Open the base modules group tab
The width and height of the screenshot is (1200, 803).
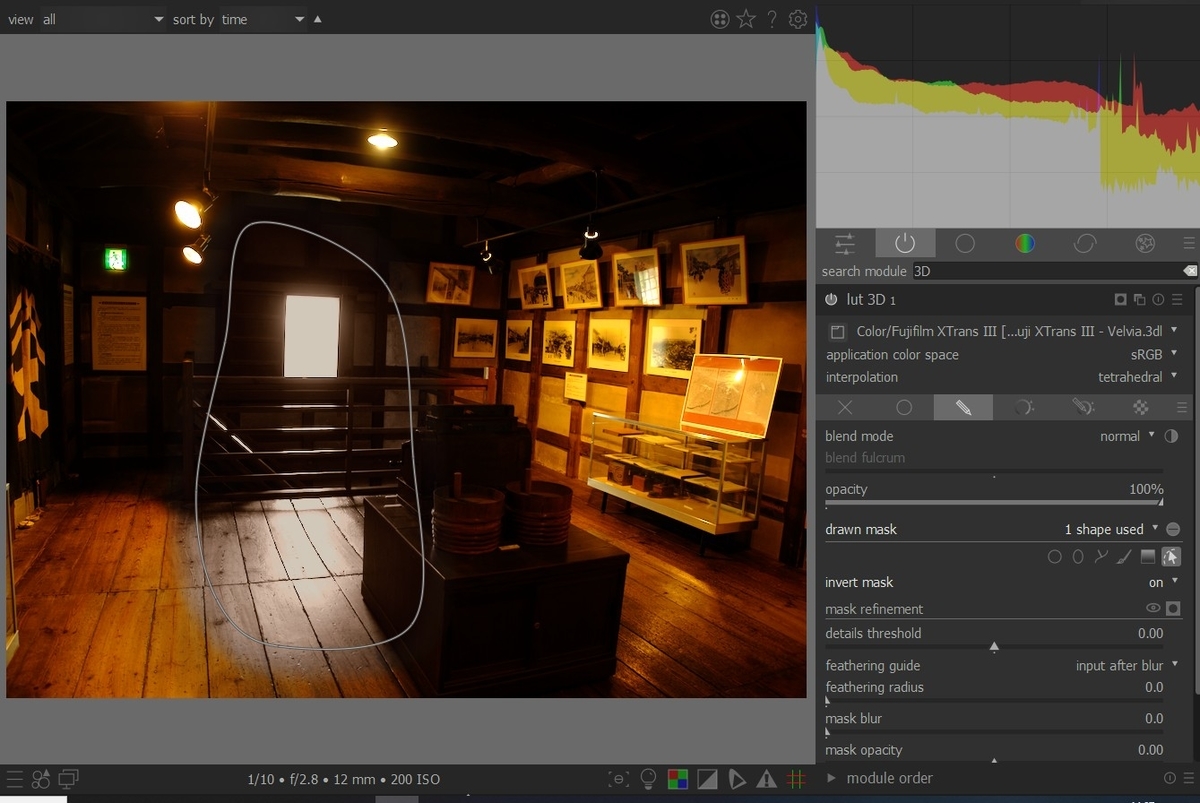point(965,243)
